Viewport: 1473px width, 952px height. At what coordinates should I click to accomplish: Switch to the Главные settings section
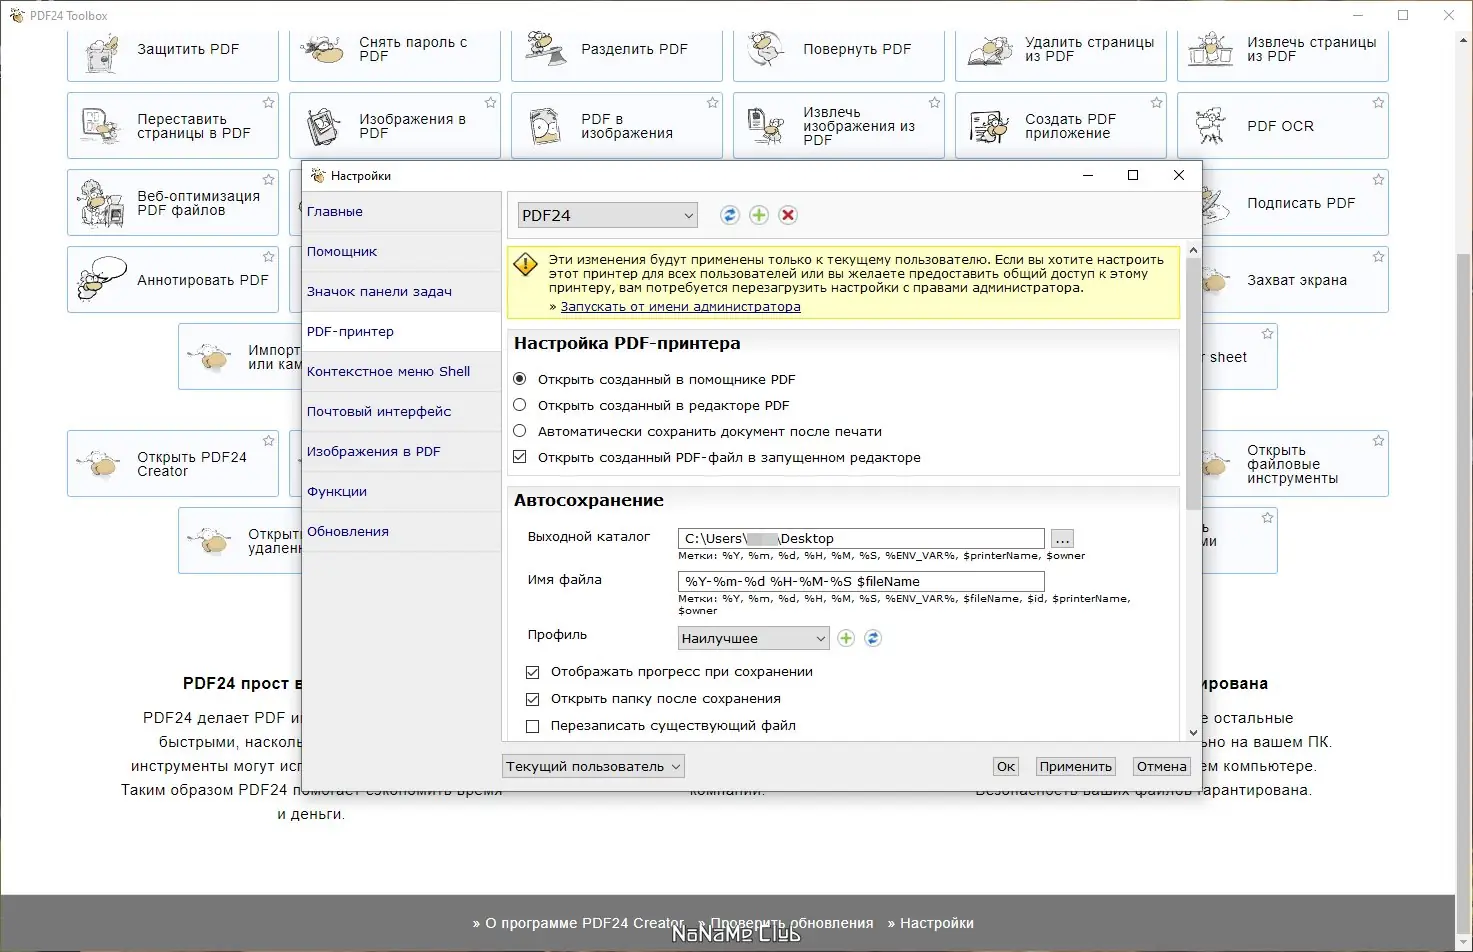401,212
